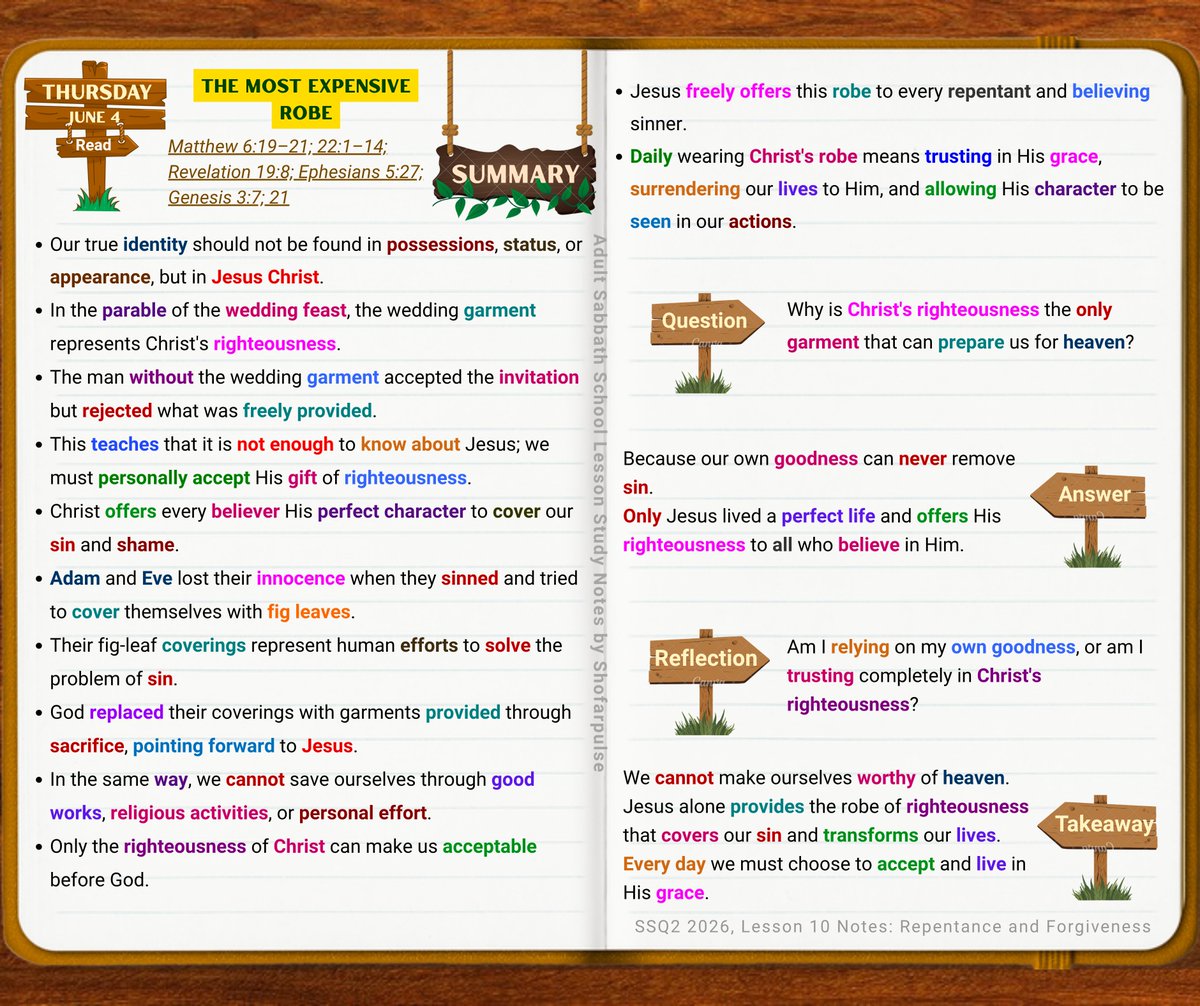Click the orange word 'surrendering'
Viewport: 1200px width, 1006px height.
coord(685,189)
